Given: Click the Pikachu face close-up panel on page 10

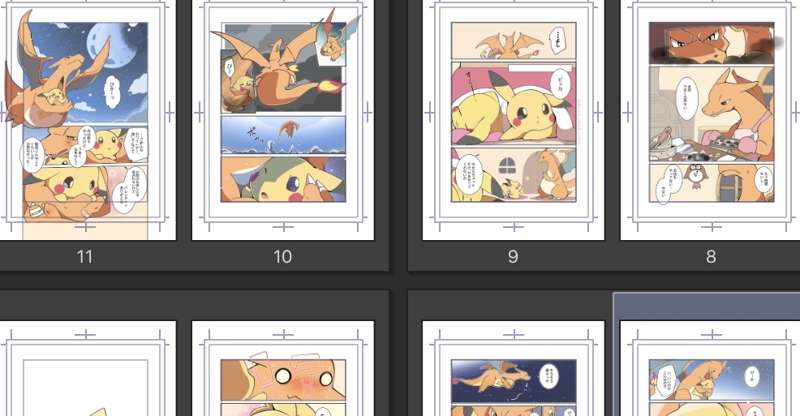Looking at the screenshot, I should pos(283,179).
